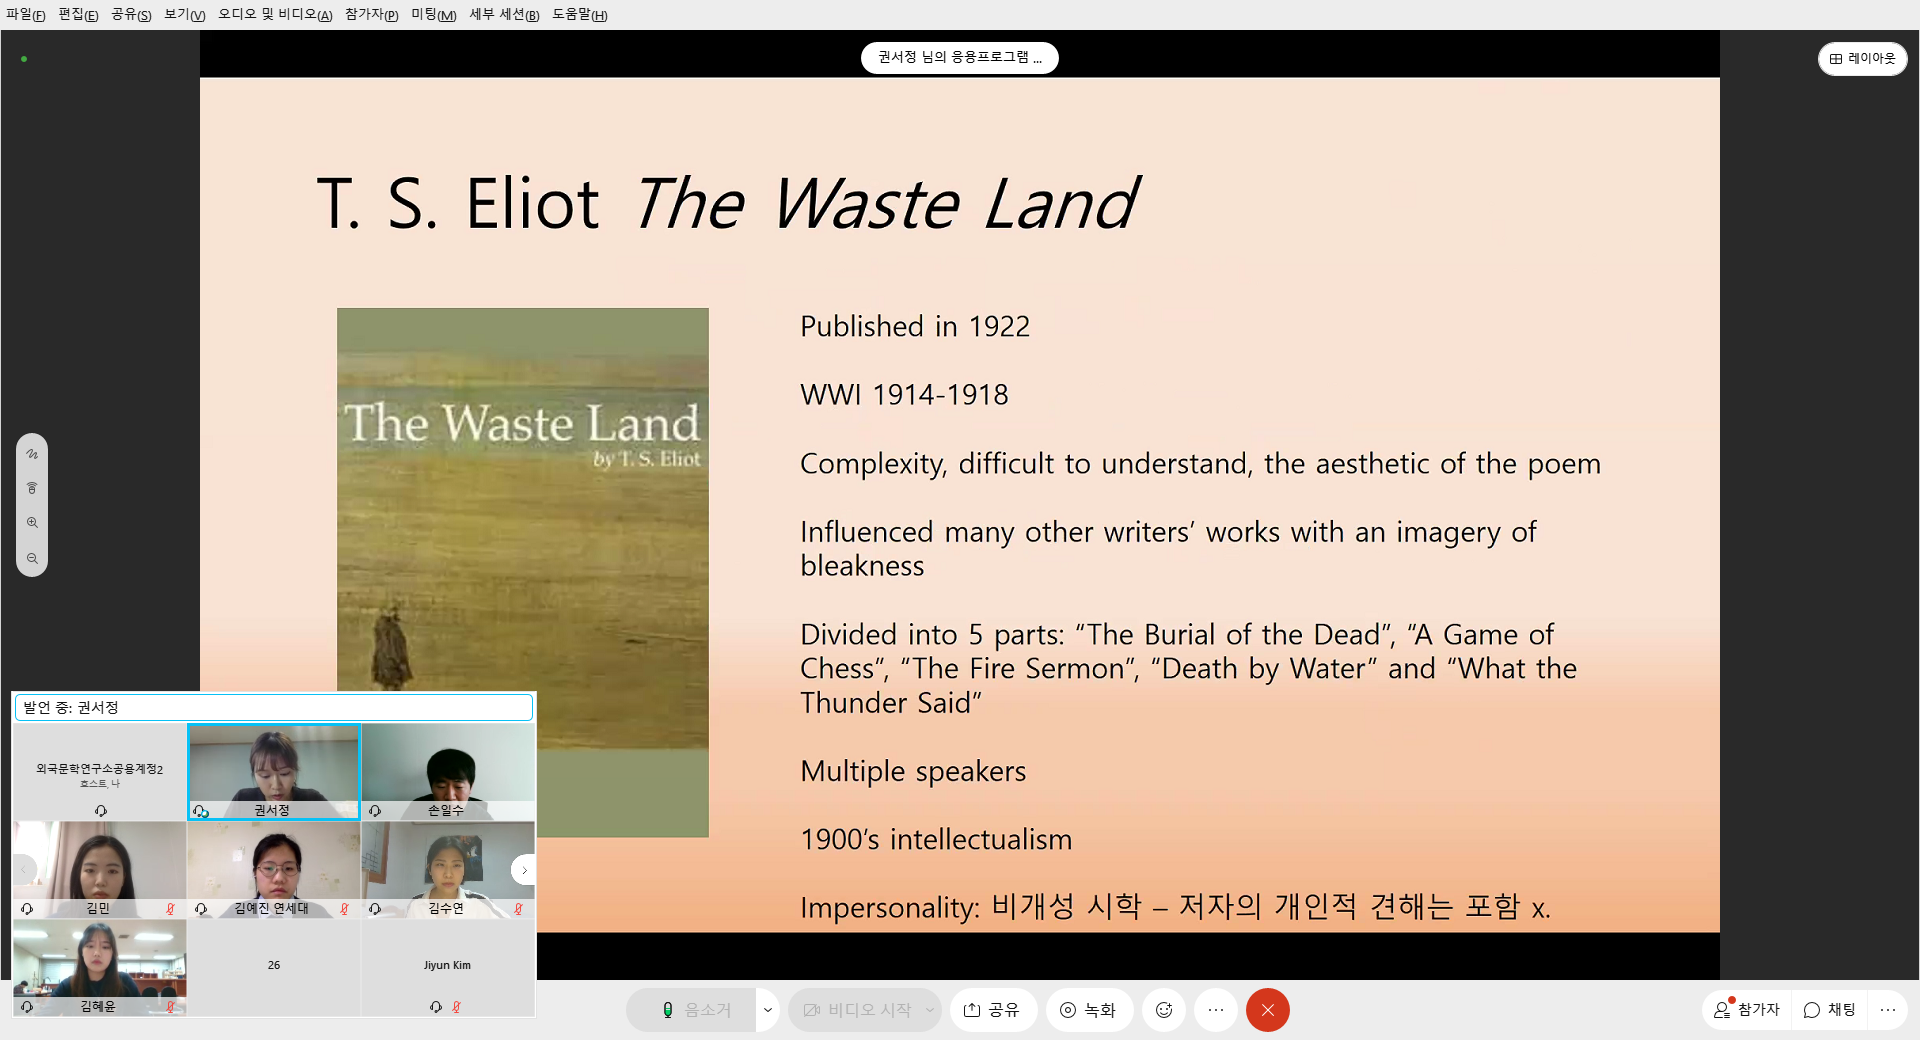Screen dimensions: 1920x1040
Task: Expand audio options arrow next to 음소거
Action: pyautogui.click(x=767, y=1010)
